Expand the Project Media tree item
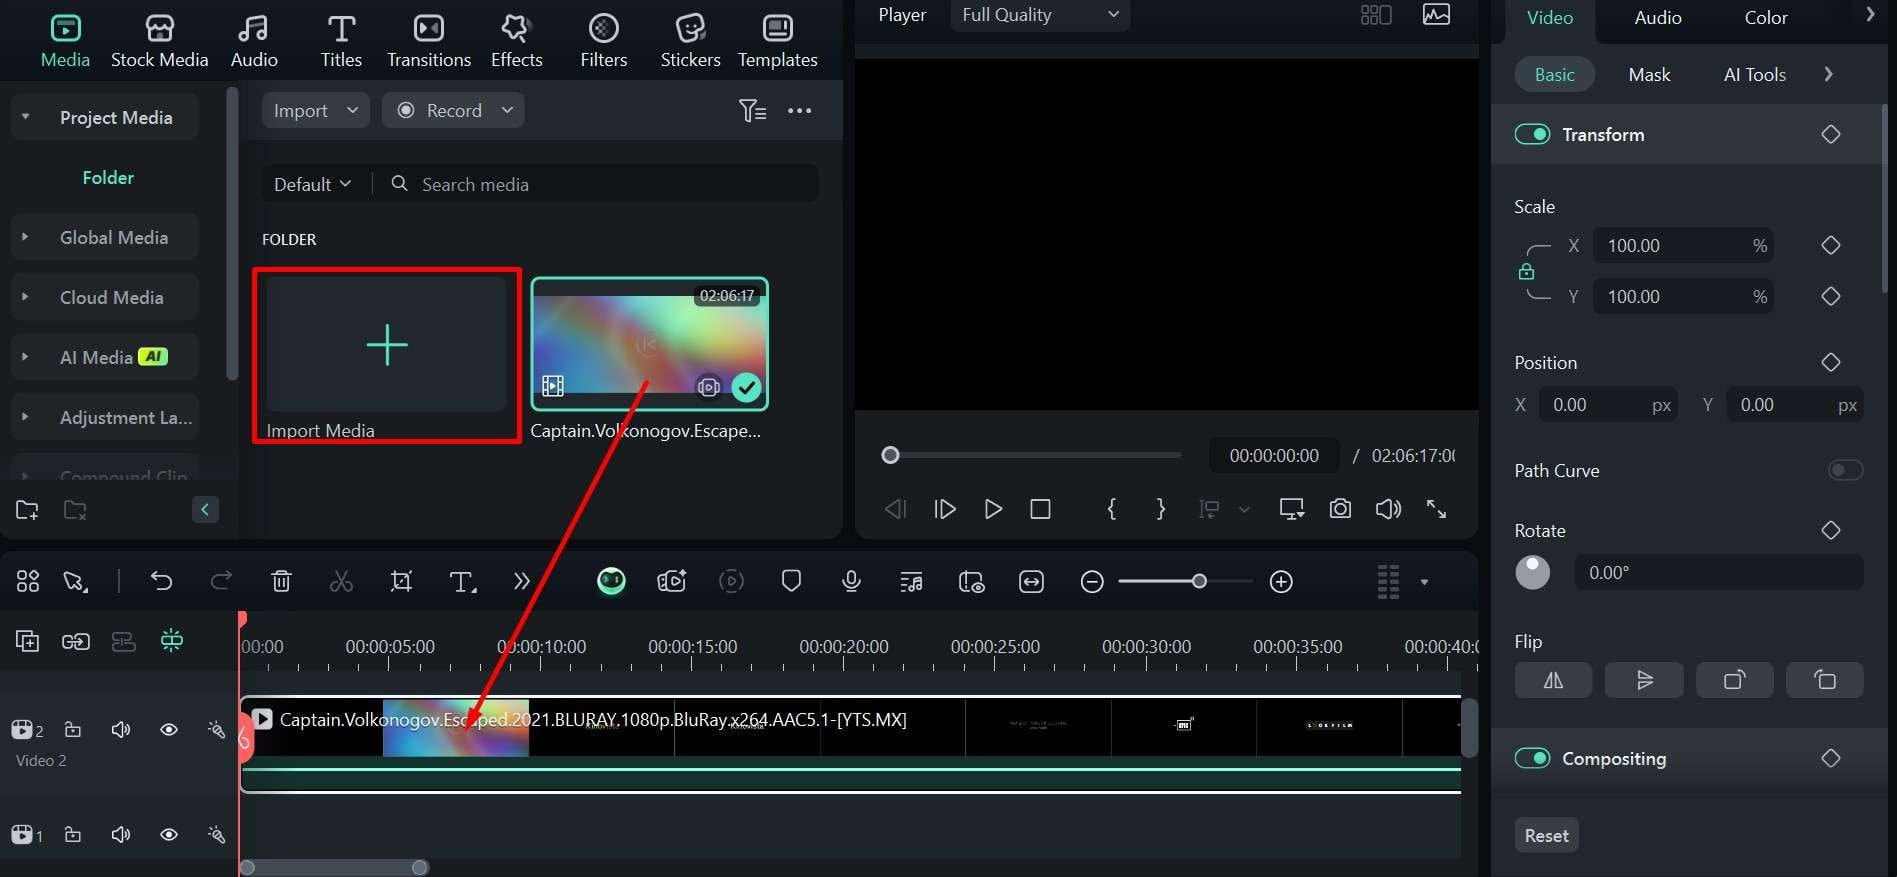This screenshot has width=1897, height=877. (25, 117)
